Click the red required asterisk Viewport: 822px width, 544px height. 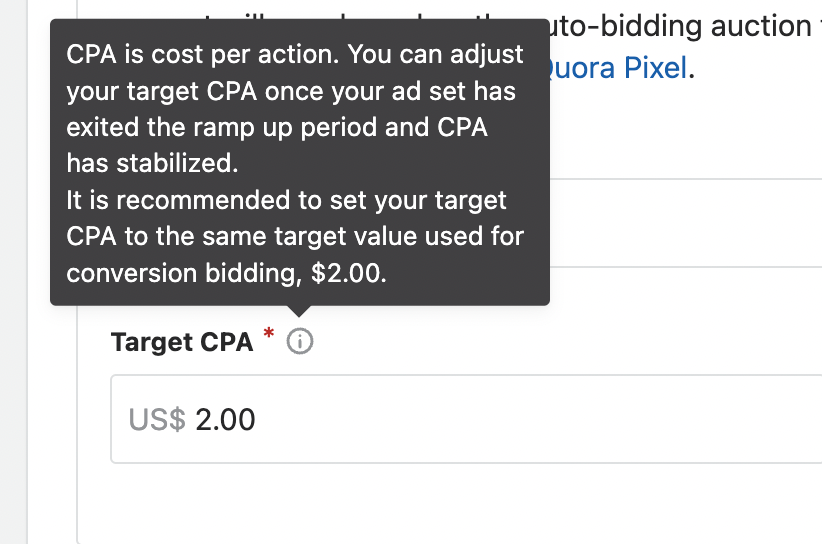click(x=269, y=334)
